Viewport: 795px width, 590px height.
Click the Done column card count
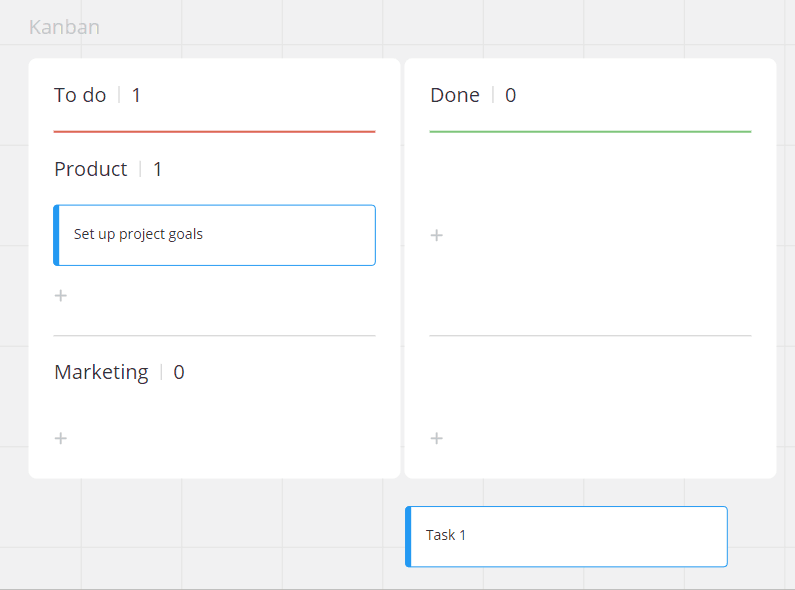coord(511,95)
